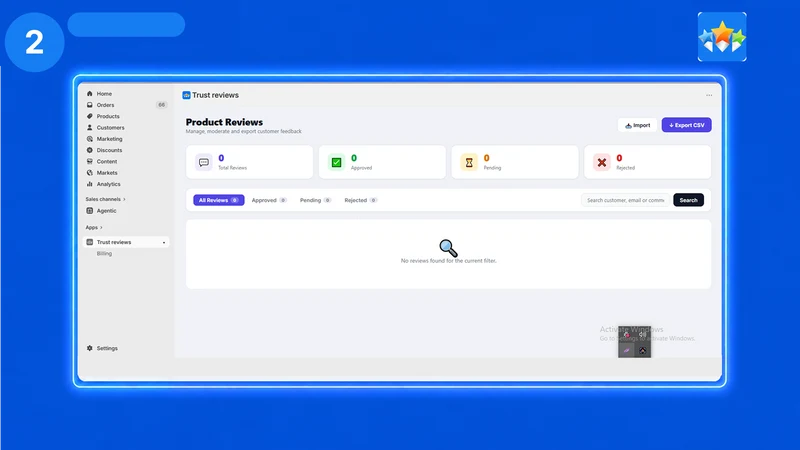
Task: Click the star logo in top-right corner
Action: coord(722,37)
